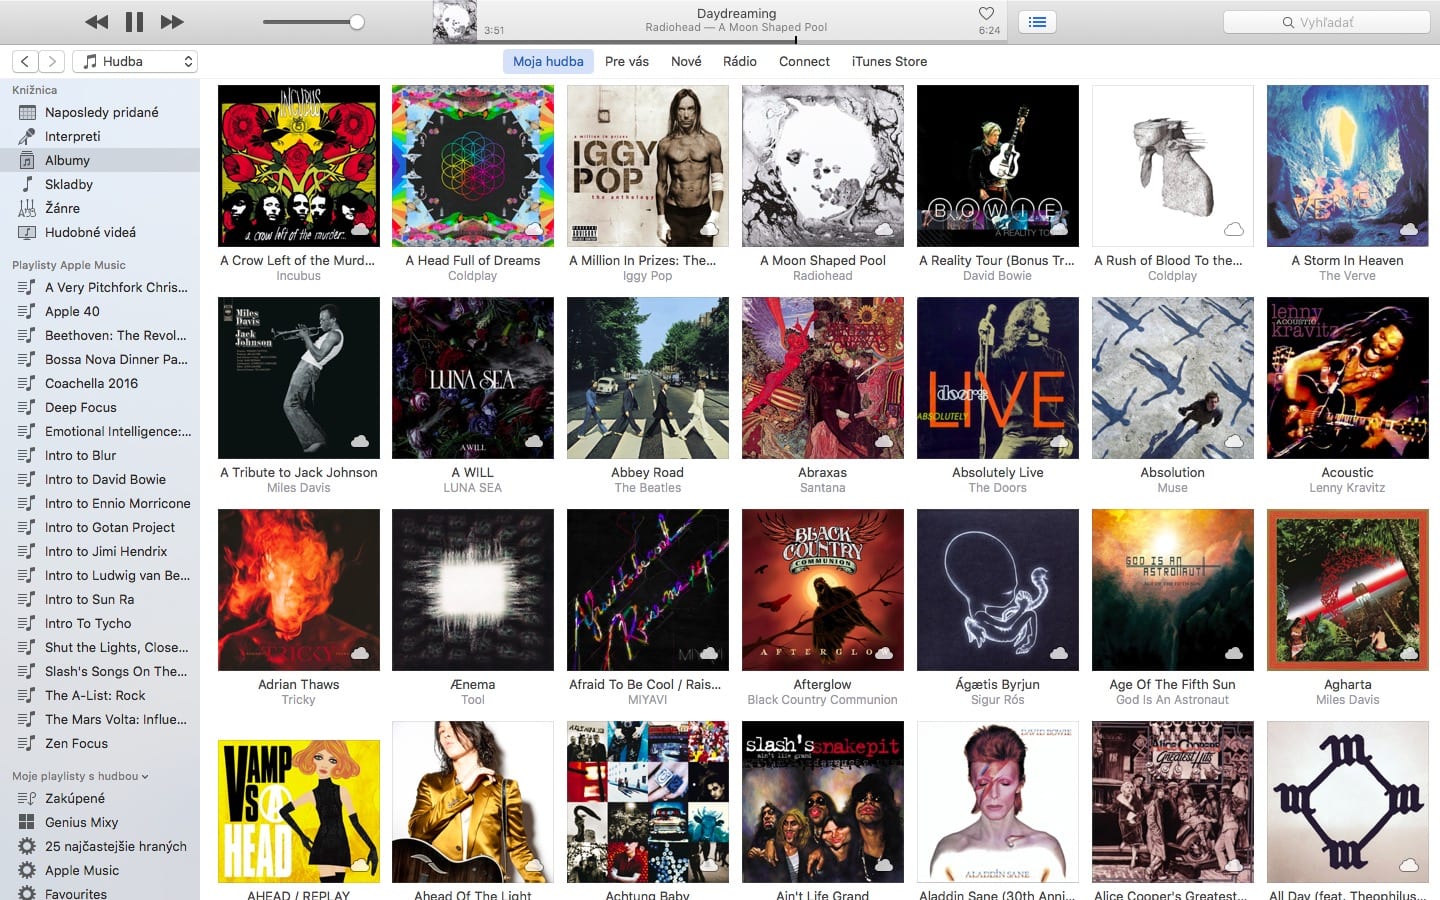
Task: Open the A Crow Left of the Murder album cover
Action: tap(299, 166)
